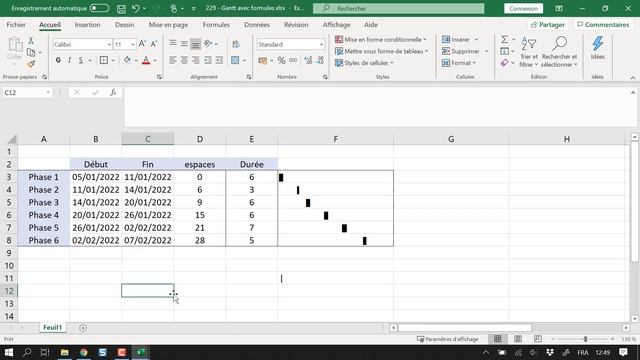The width and height of the screenshot is (640, 360).
Task: Switch to the Formules tab
Action: point(216,24)
